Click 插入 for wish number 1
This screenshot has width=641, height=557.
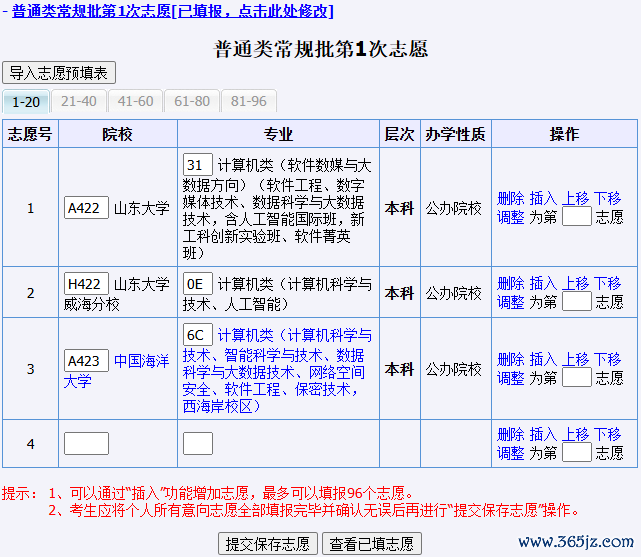(x=543, y=199)
